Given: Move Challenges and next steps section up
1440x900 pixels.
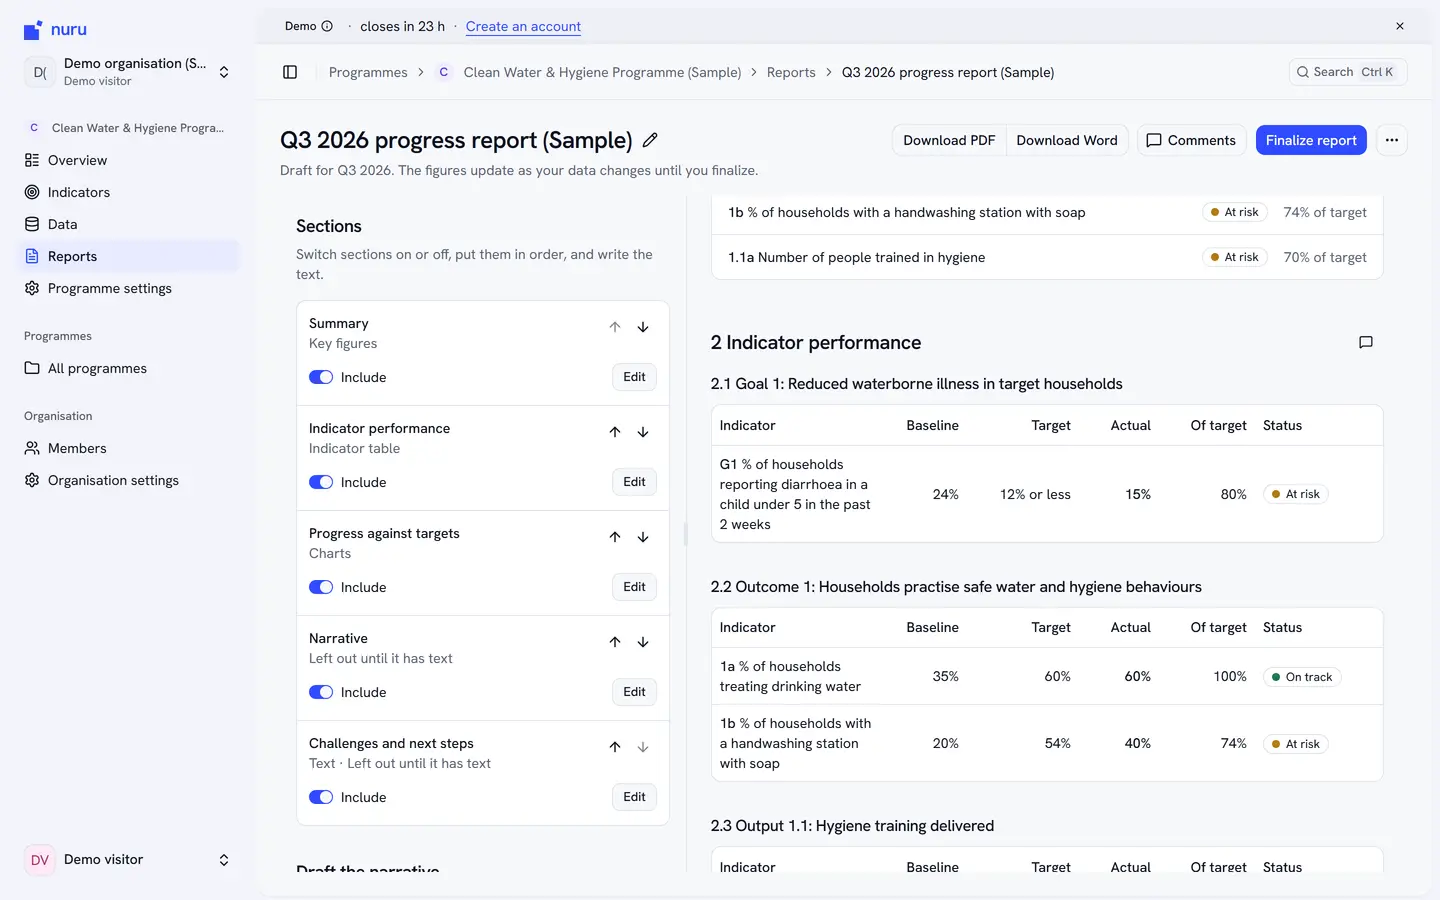Looking at the screenshot, I should click(x=615, y=747).
